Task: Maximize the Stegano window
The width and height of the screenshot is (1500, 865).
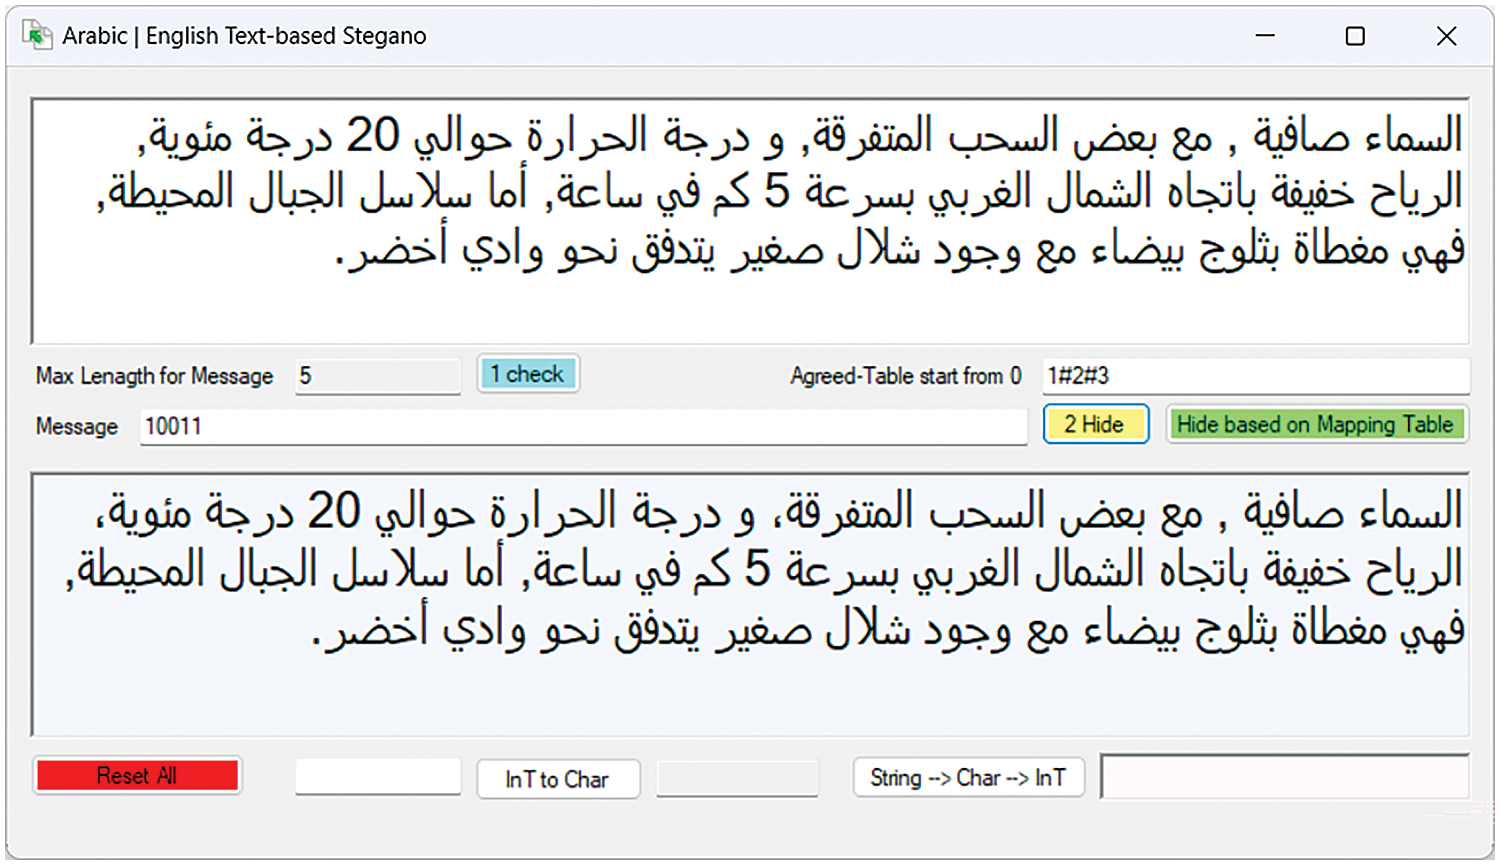Action: (x=1355, y=36)
